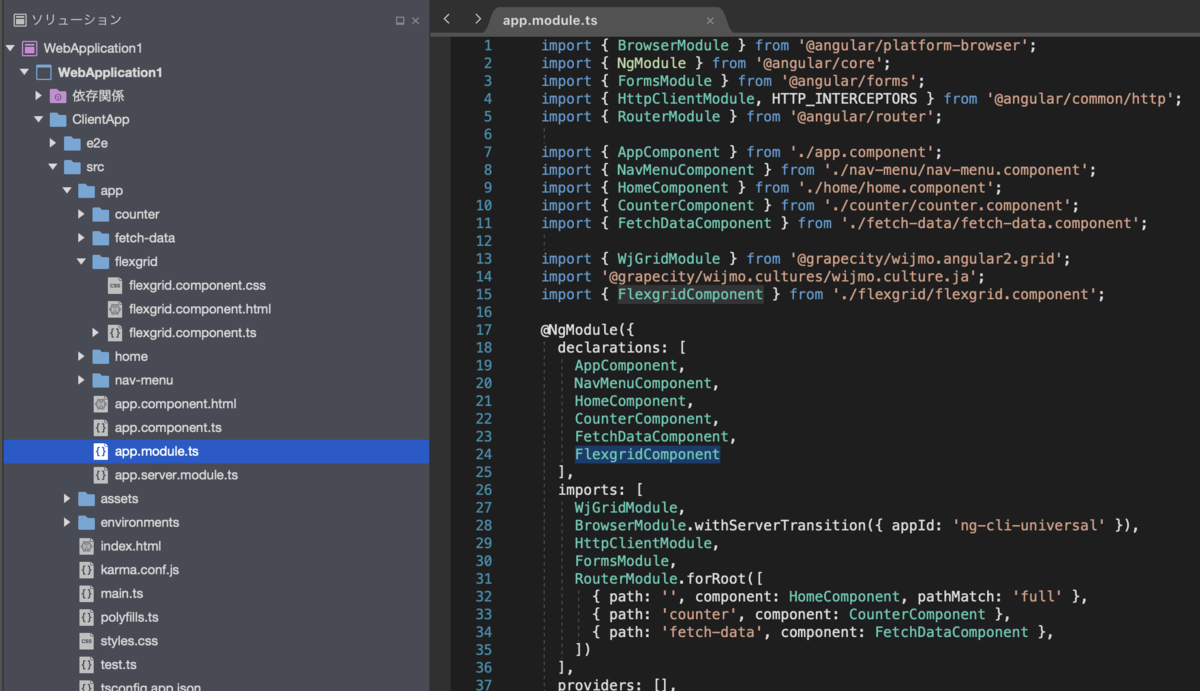
Task: Expand the 依存関係 node
Action: (39, 96)
